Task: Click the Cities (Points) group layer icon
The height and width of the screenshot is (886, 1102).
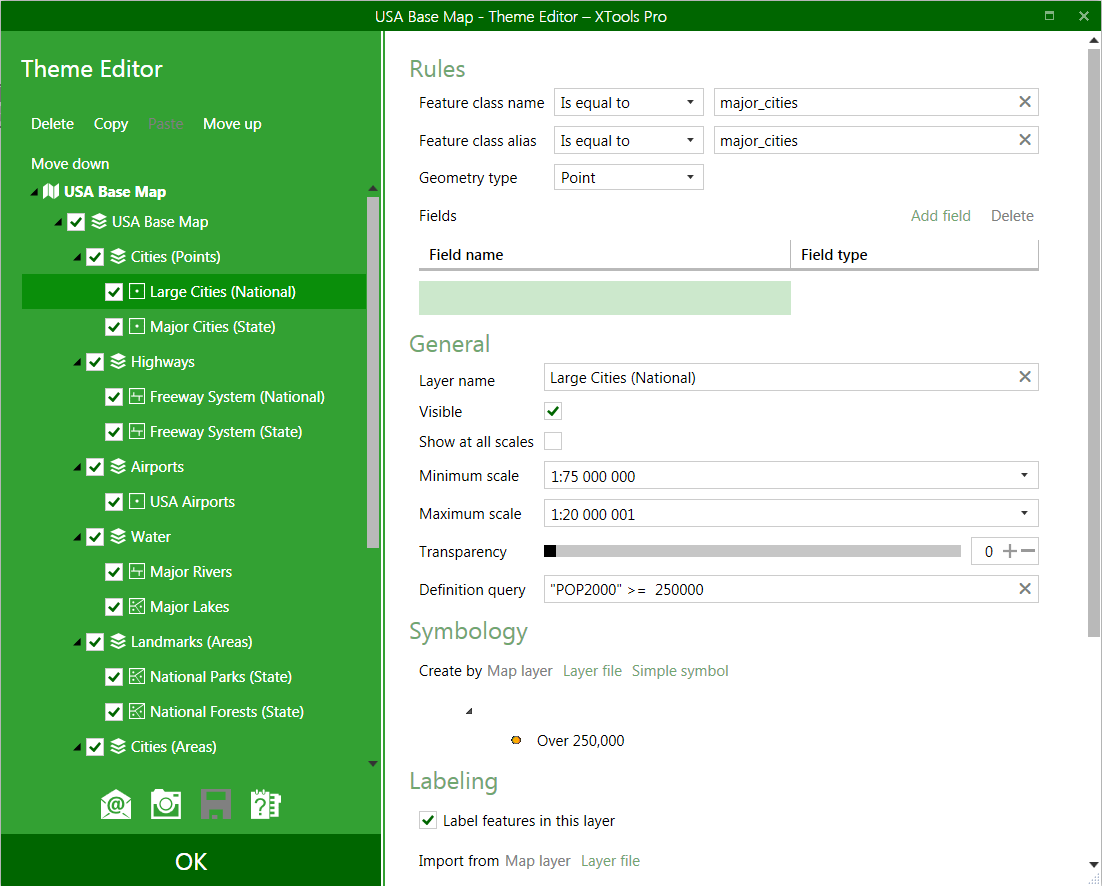Action: pos(118,256)
